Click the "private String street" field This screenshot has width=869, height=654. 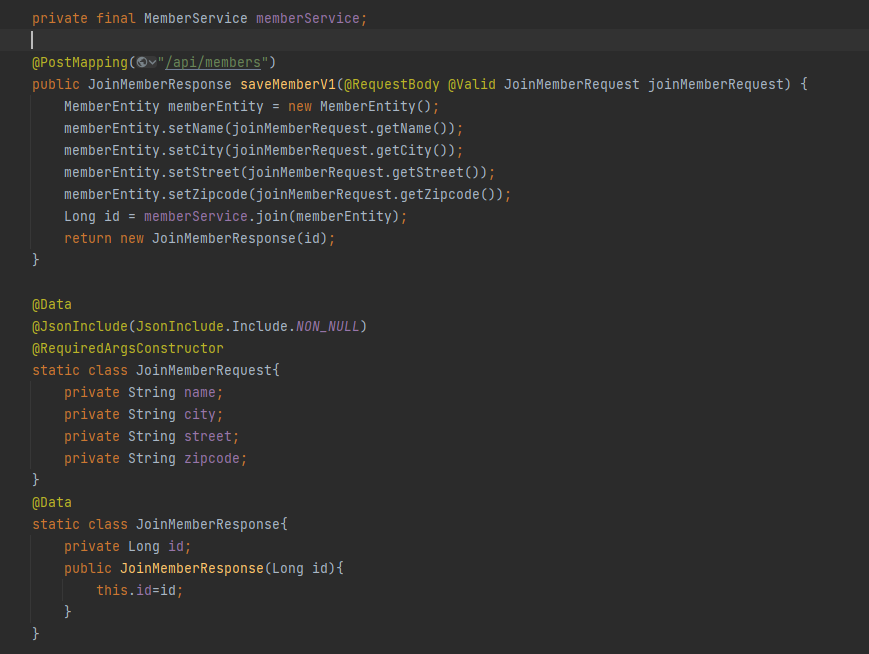tap(151, 436)
